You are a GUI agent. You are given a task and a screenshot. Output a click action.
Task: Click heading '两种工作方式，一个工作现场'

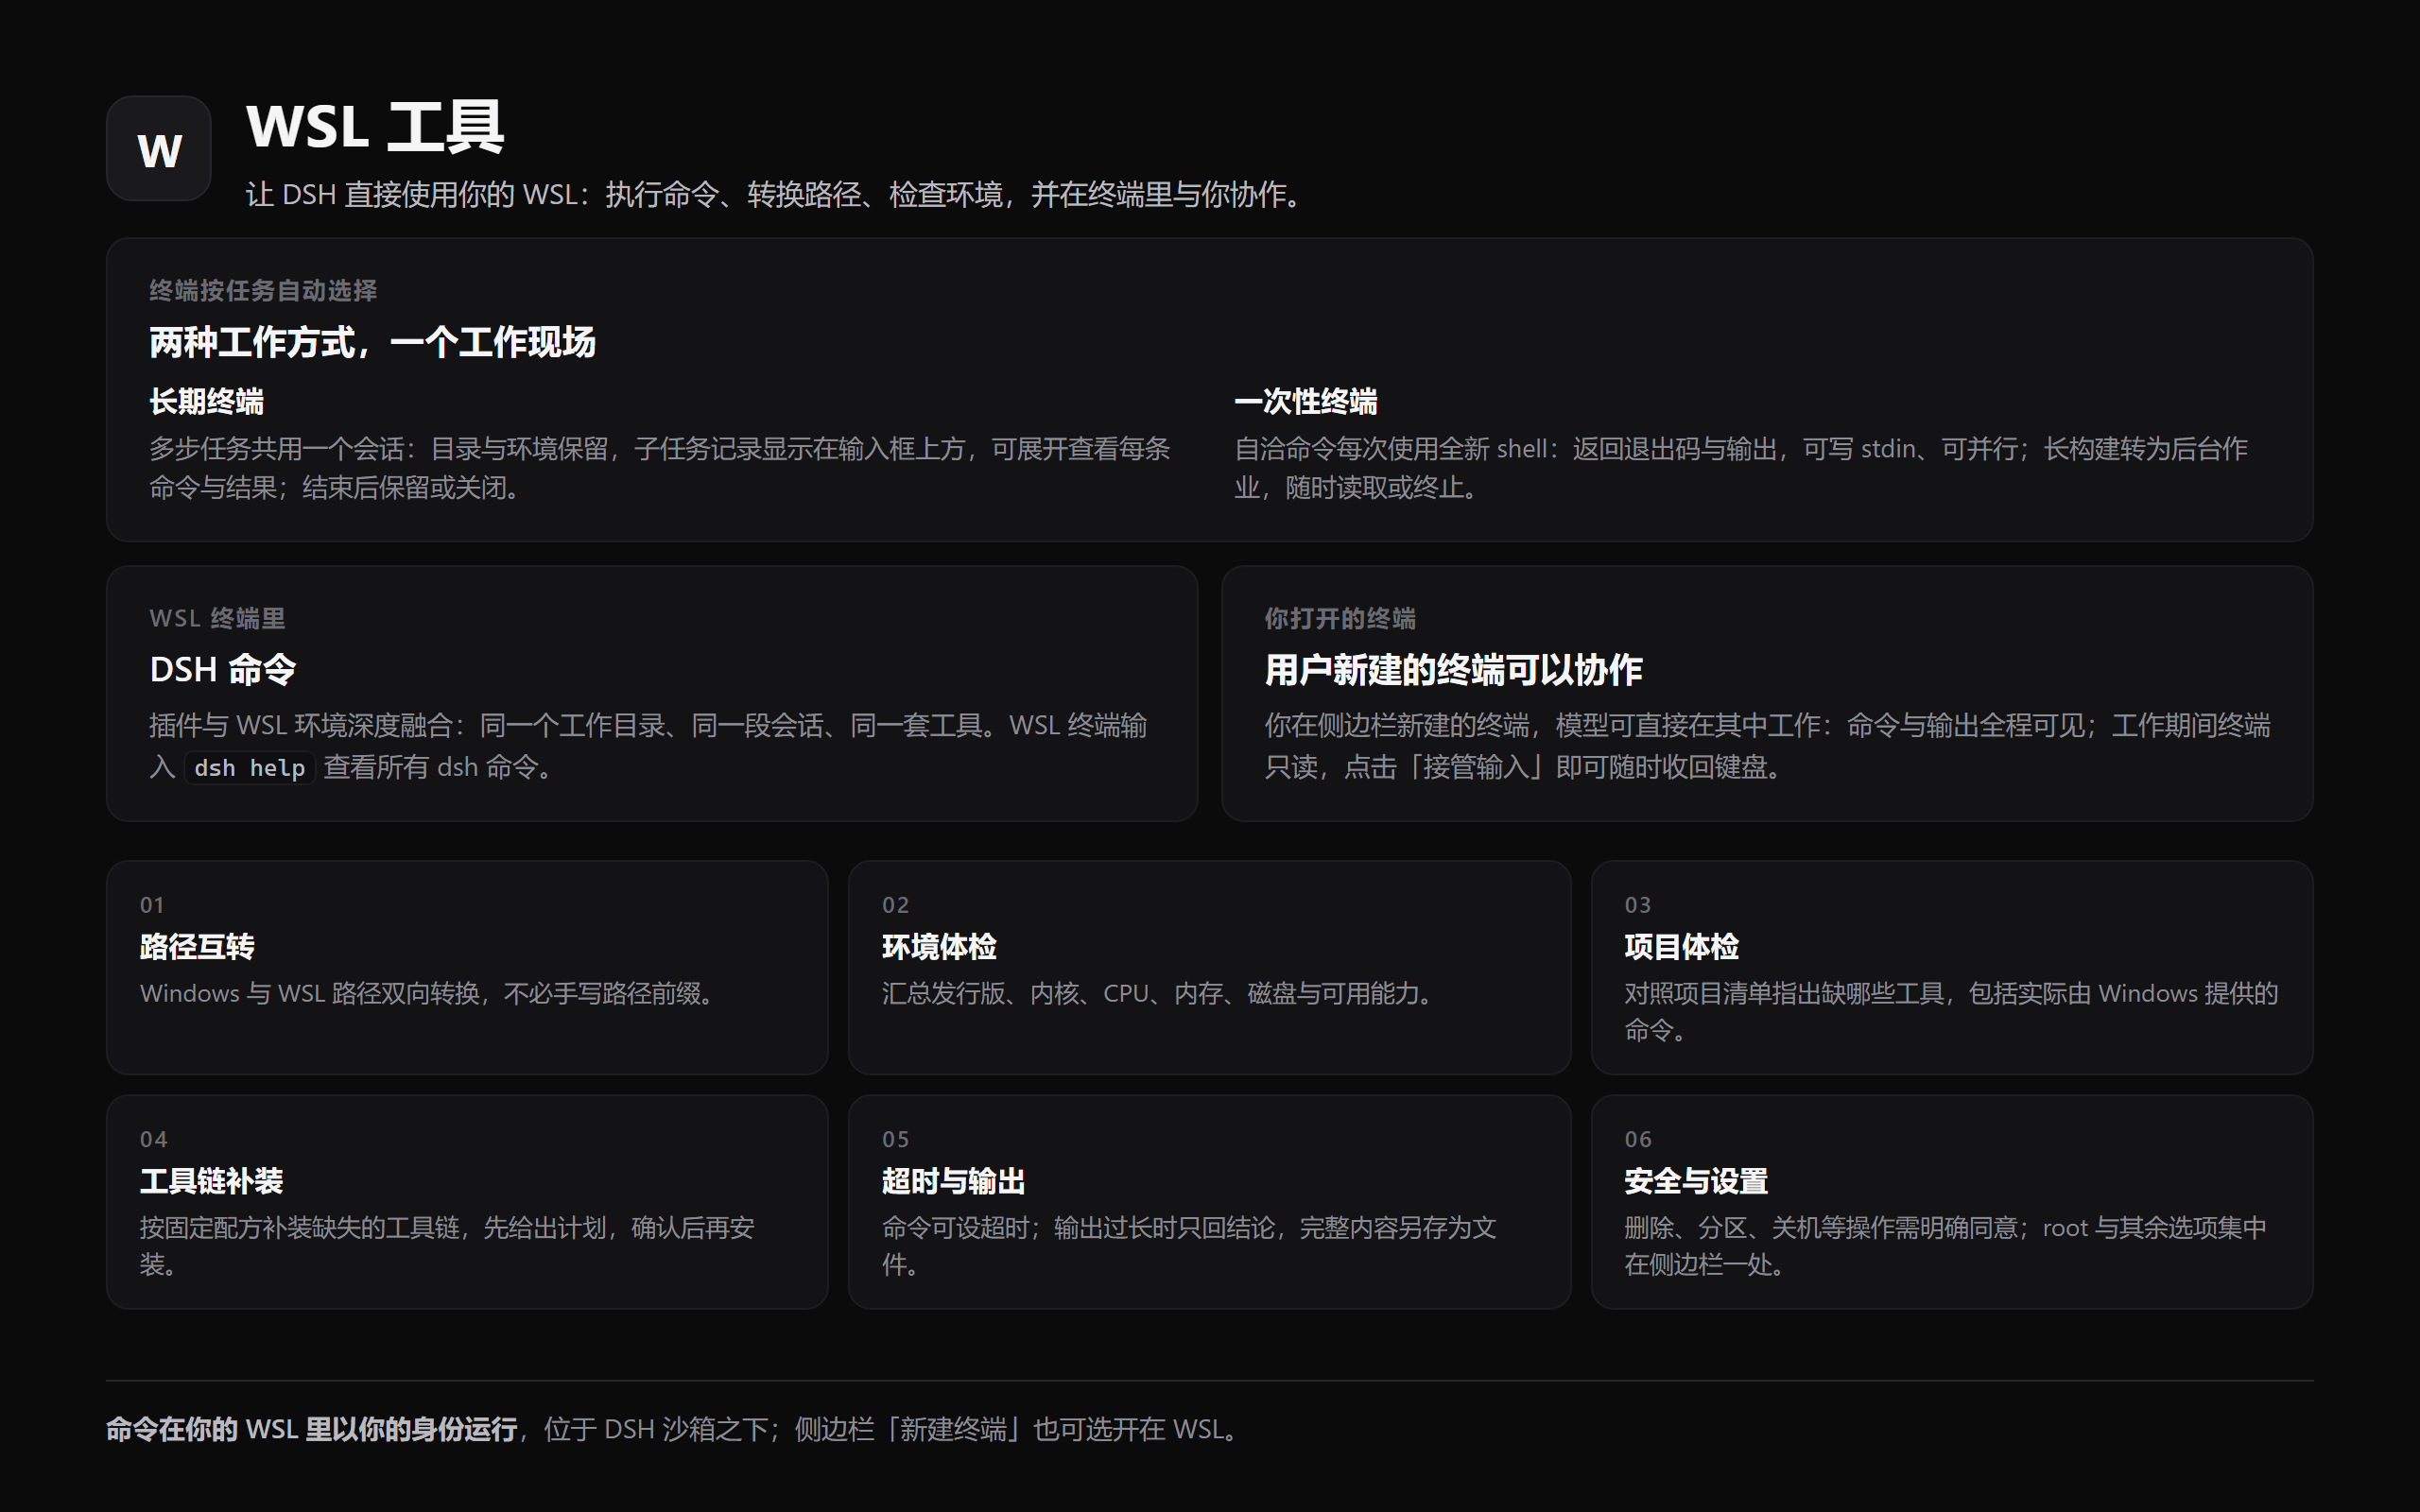click(x=372, y=343)
